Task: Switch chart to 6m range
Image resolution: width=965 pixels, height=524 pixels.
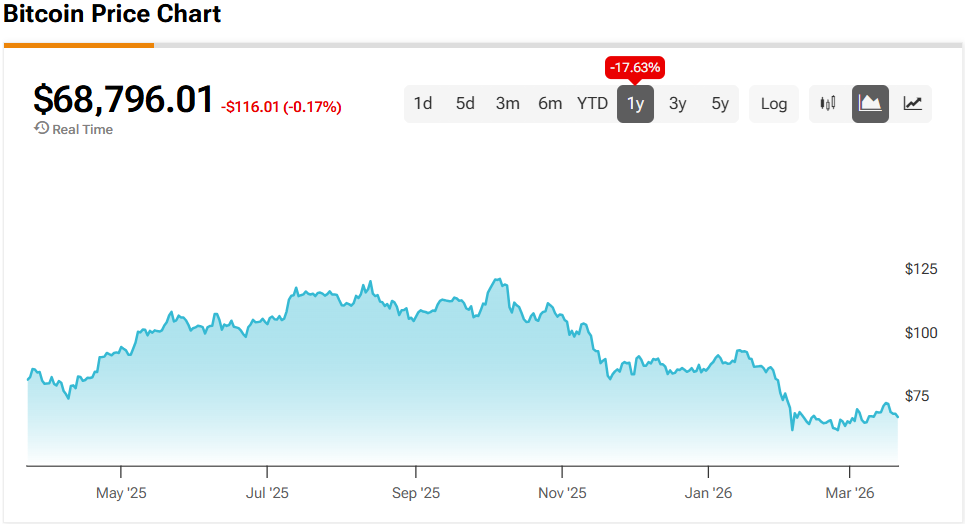Action: pyautogui.click(x=550, y=104)
